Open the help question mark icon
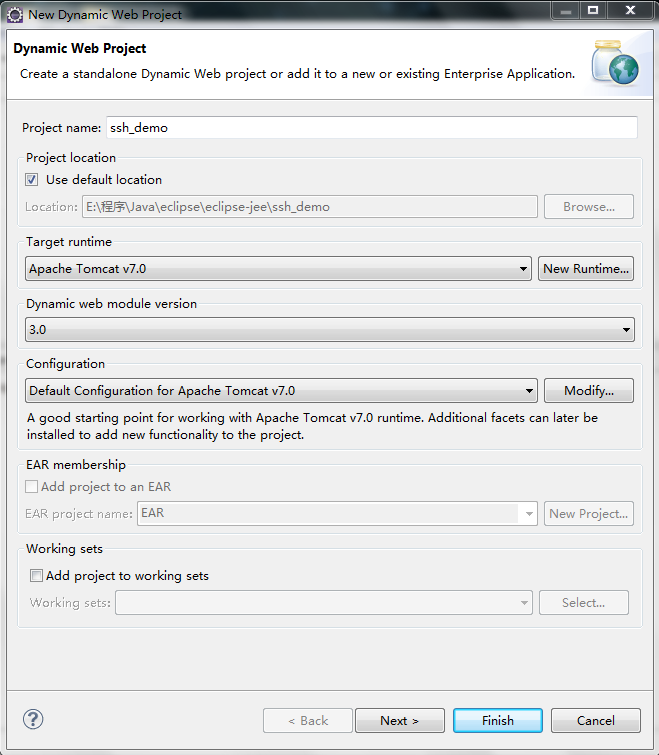Screen dimensions: 659x755 coord(33,719)
